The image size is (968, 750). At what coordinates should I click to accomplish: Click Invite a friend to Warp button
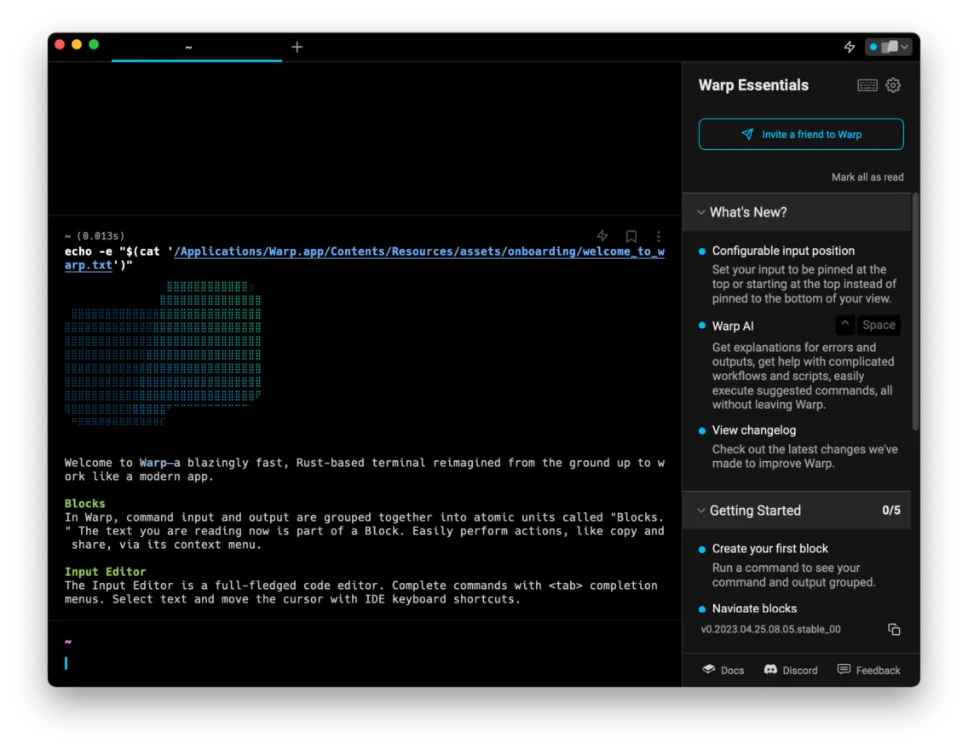(x=801, y=134)
